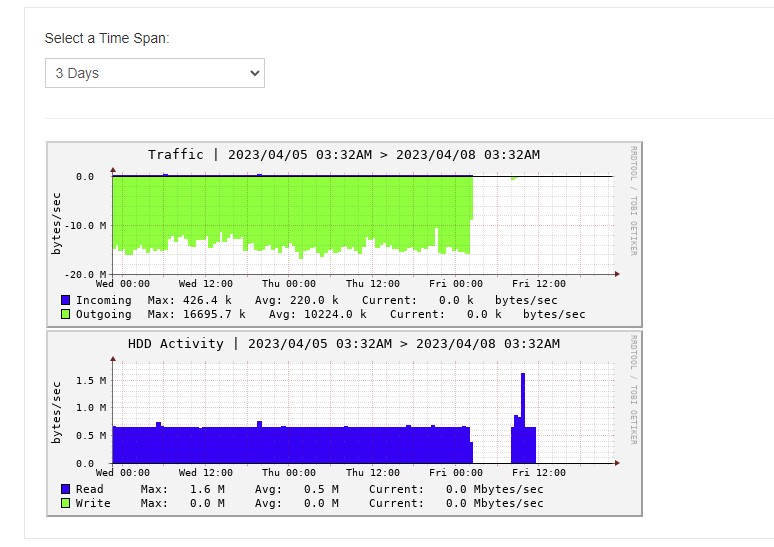The width and height of the screenshot is (774, 547).
Task: Click the RRDTOOL watermark on Traffic graph
Action: coord(633,200)
